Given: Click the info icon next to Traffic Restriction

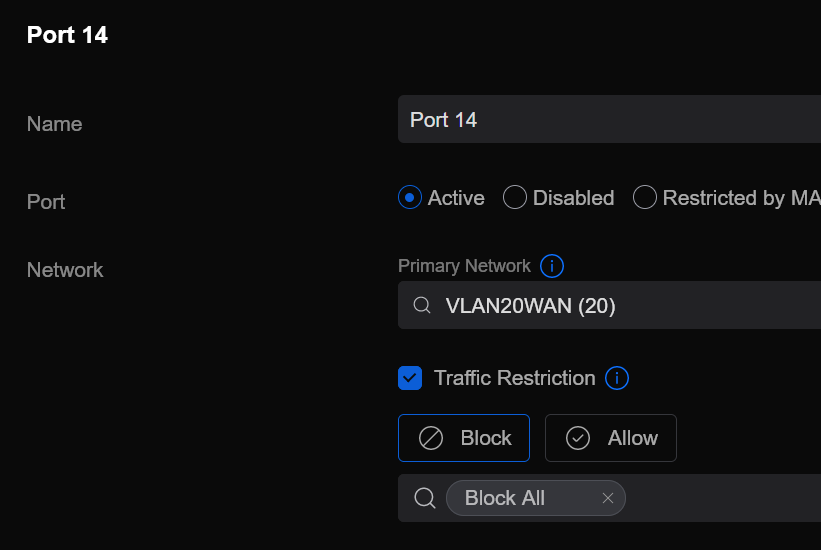Looking at the screenshot, I should click(618, 378).
